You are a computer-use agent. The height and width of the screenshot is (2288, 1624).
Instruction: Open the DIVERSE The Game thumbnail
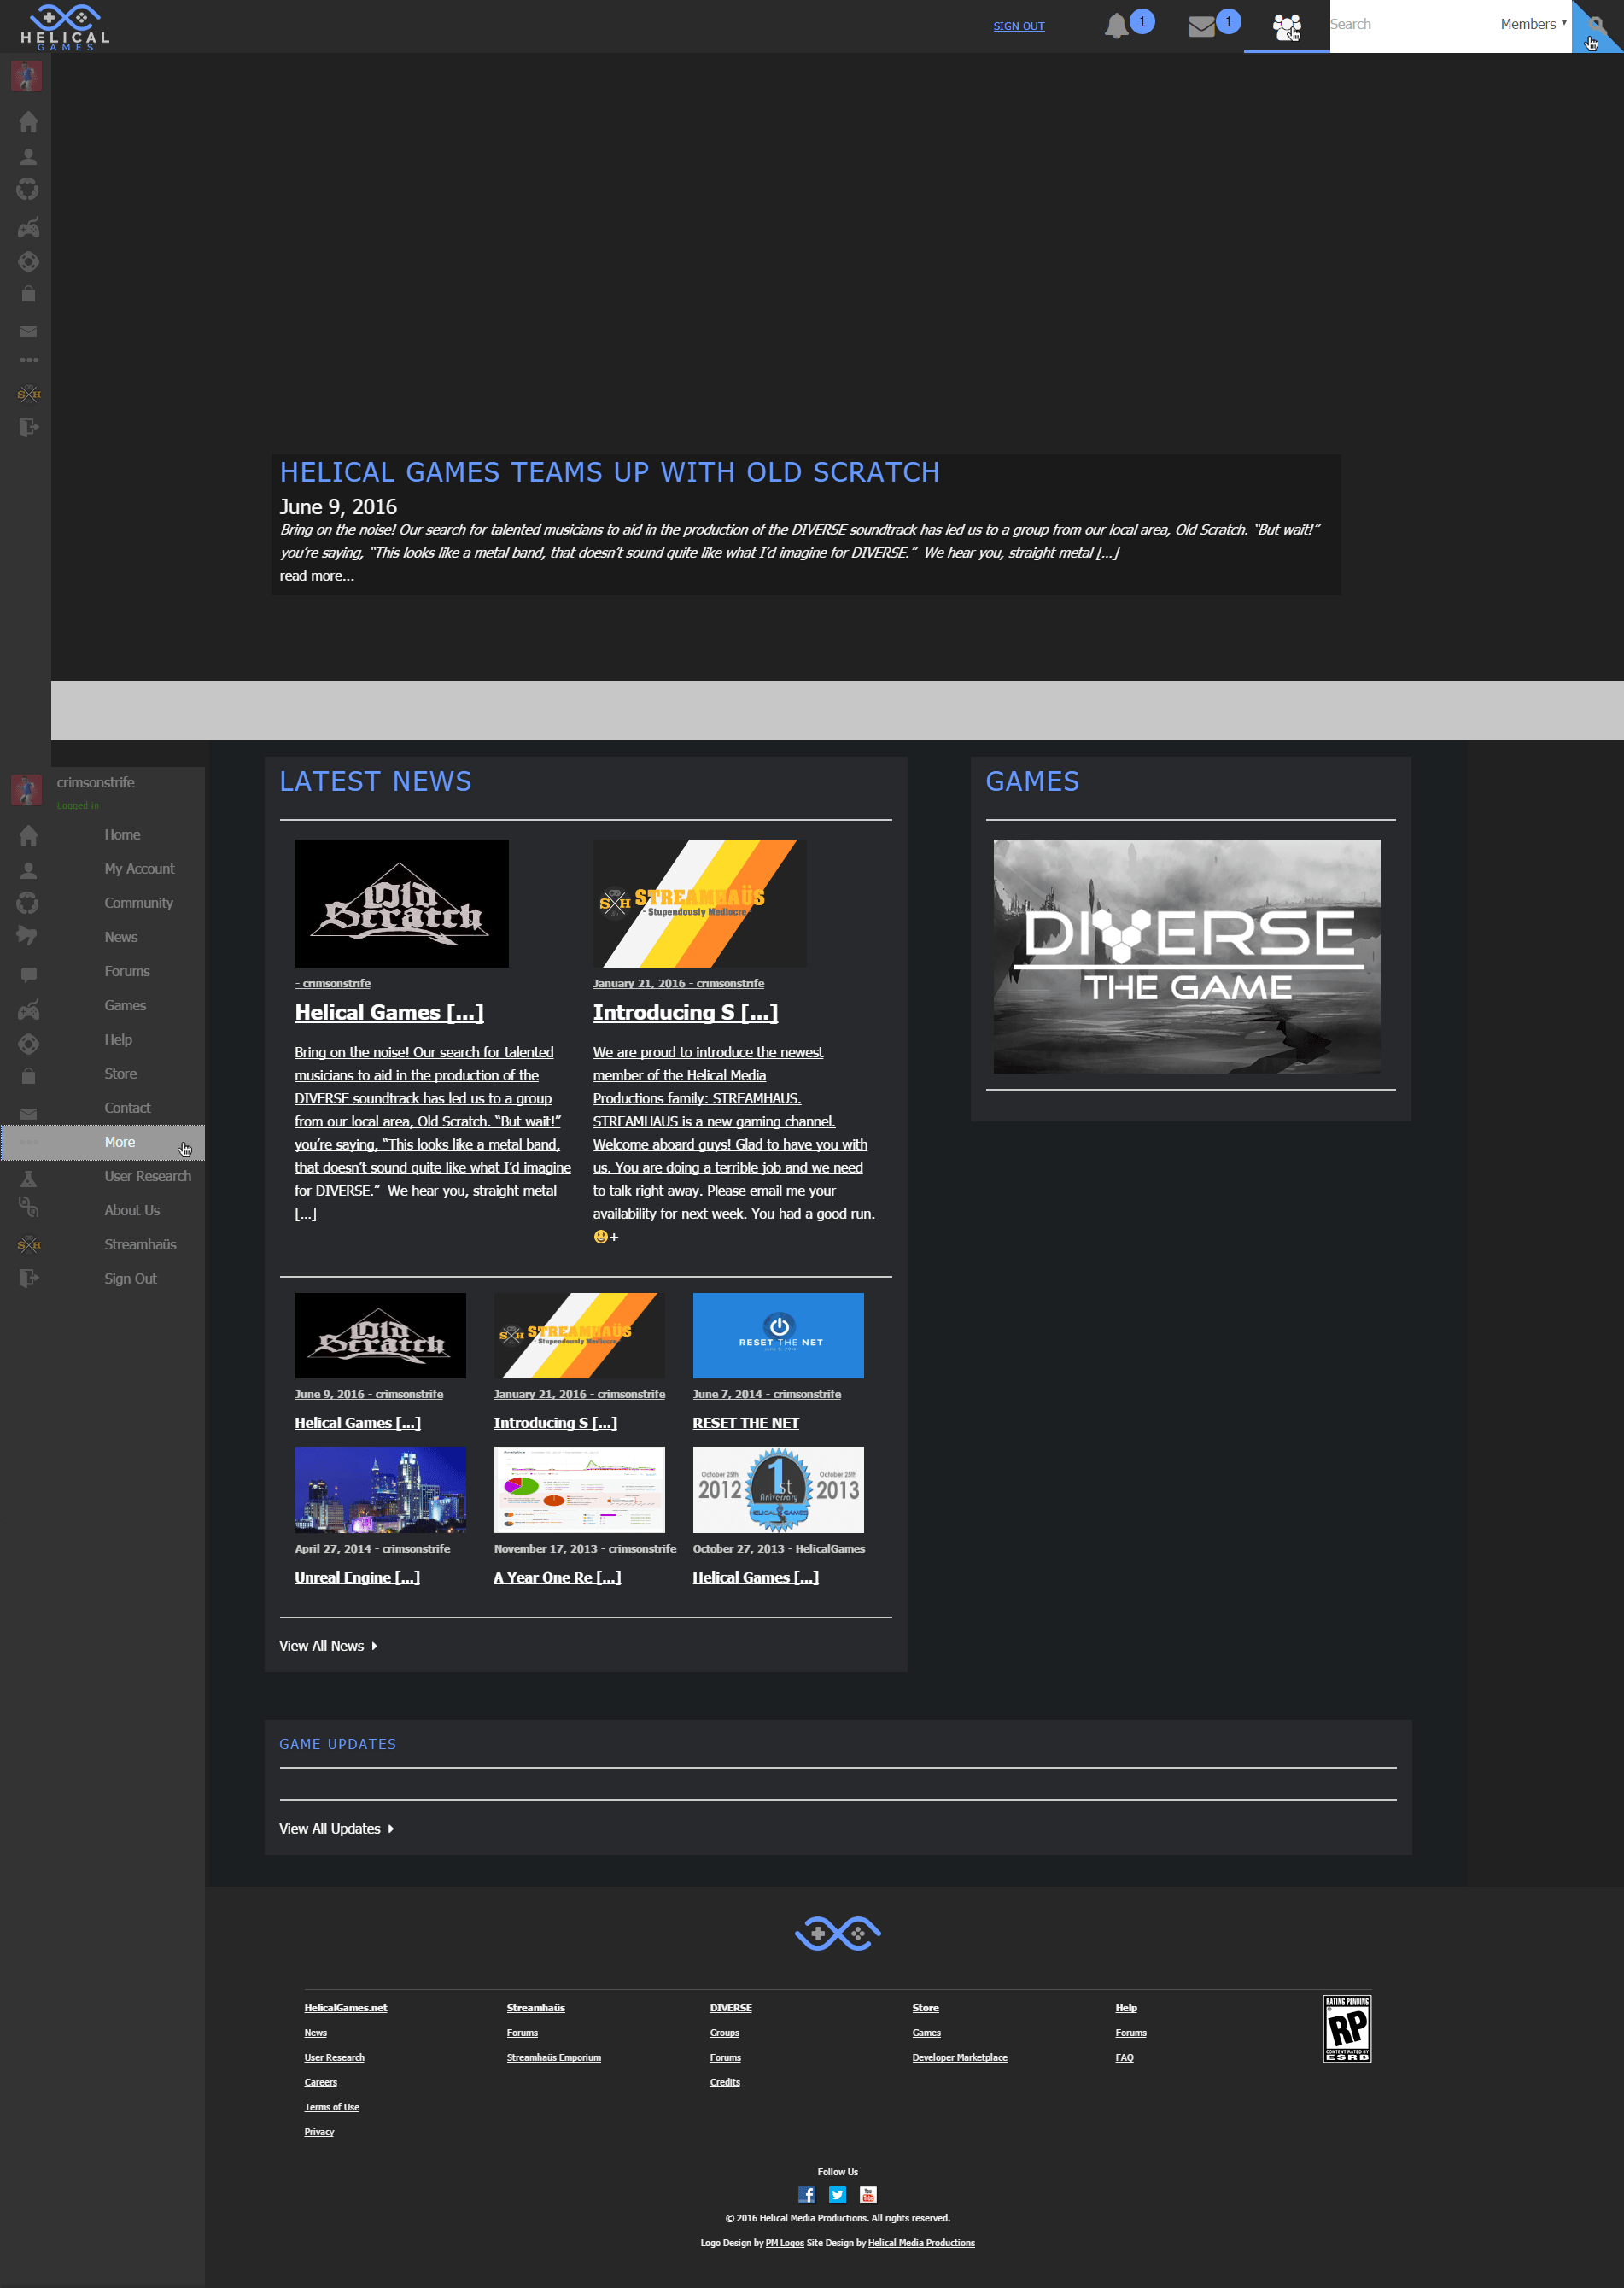[x=1186, y=956]
